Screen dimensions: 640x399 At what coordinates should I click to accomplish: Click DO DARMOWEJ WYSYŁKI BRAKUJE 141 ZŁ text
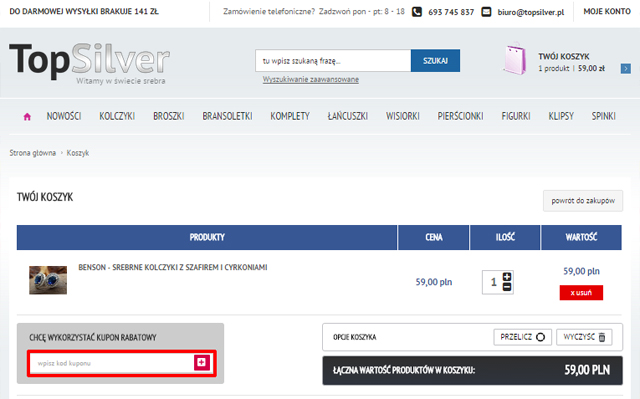point(84,11)
